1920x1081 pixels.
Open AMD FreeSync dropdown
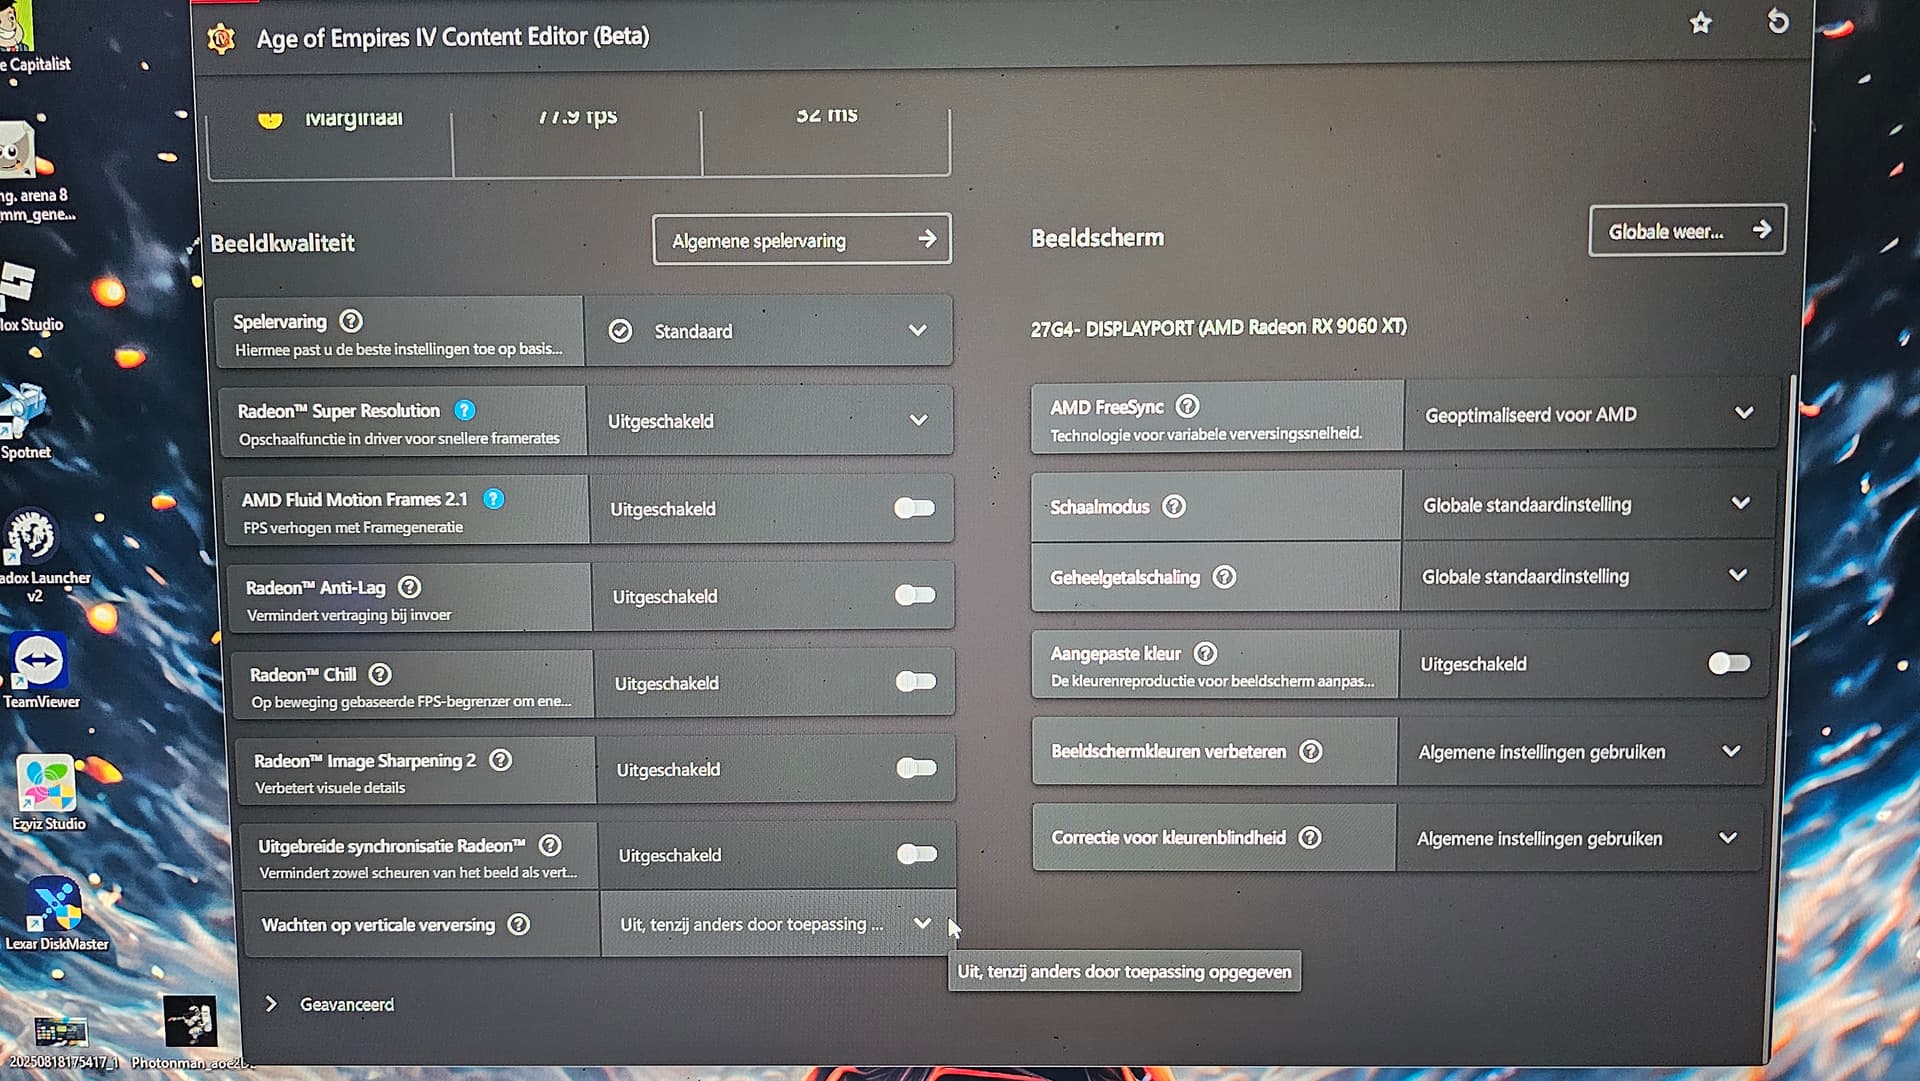[x=1590, y=413]
